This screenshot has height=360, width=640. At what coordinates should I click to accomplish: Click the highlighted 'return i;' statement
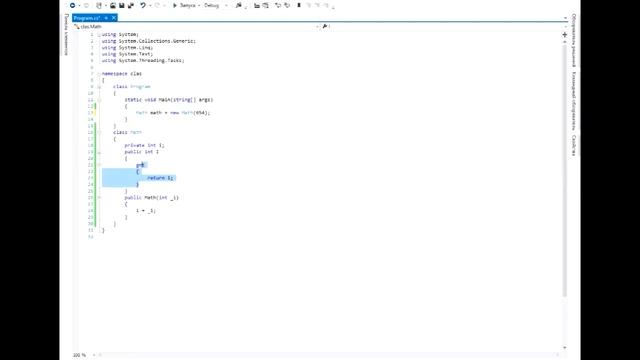160,178
